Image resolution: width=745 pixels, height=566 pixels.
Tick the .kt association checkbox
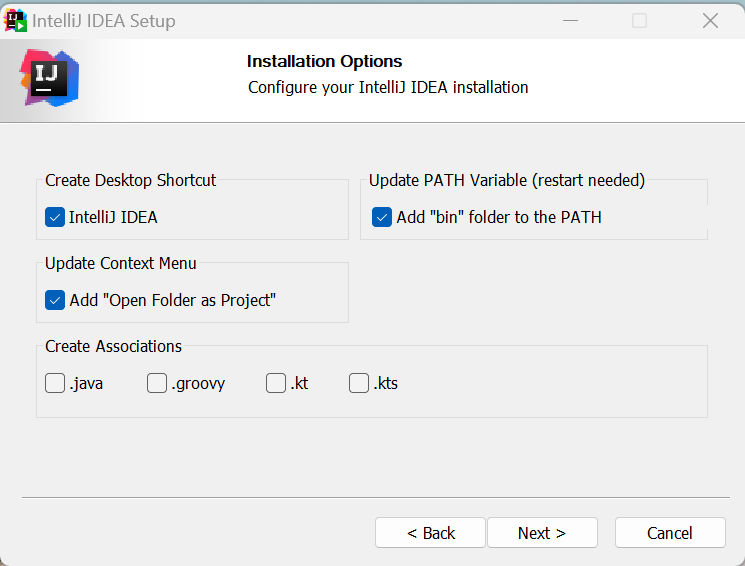point(276,383)
